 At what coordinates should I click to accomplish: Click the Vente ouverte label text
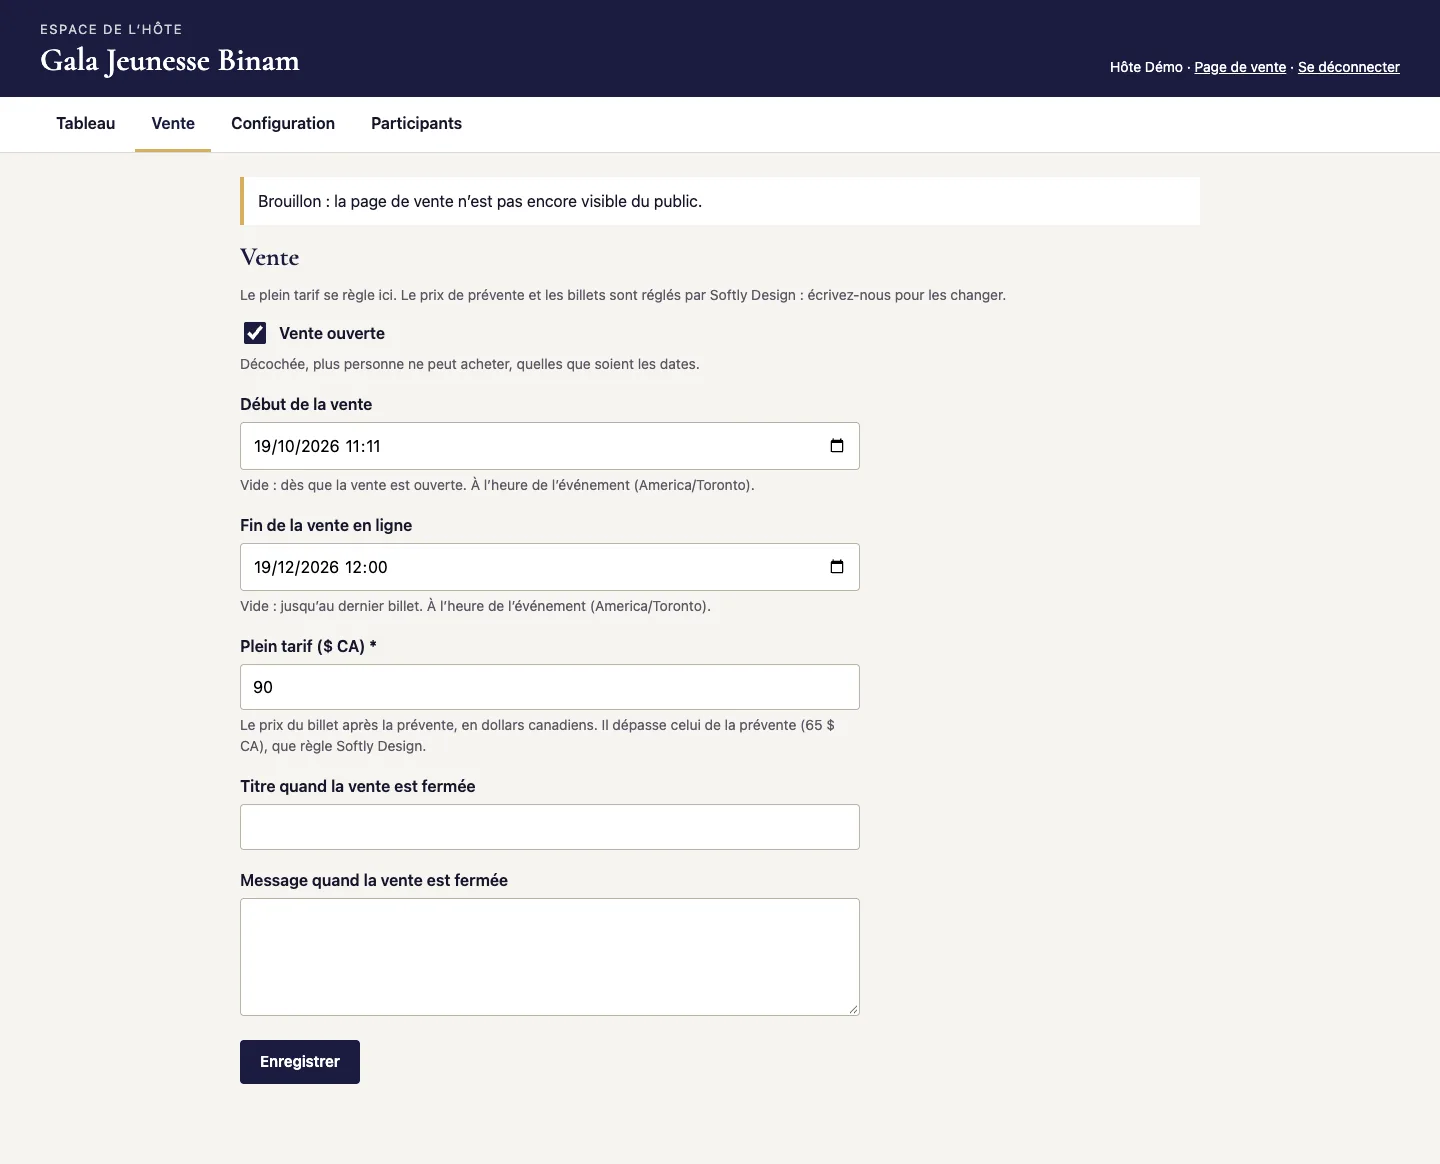332,333
